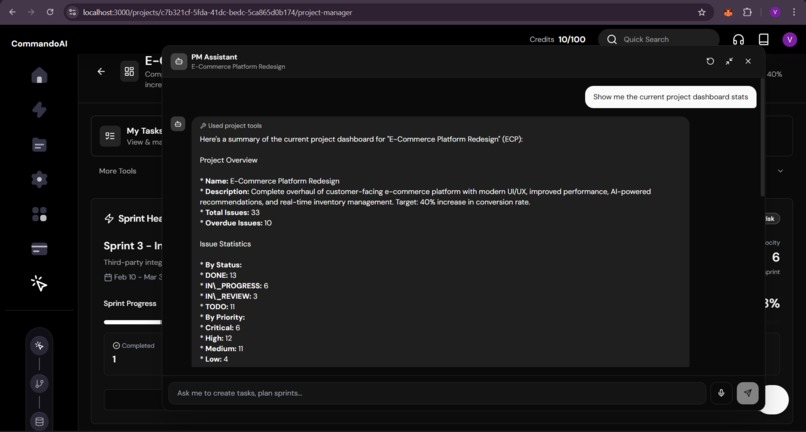Screen dimensions: 806x432
Task: Click the 'Issue Statistics' heading
Action: (x=225, y=244)
